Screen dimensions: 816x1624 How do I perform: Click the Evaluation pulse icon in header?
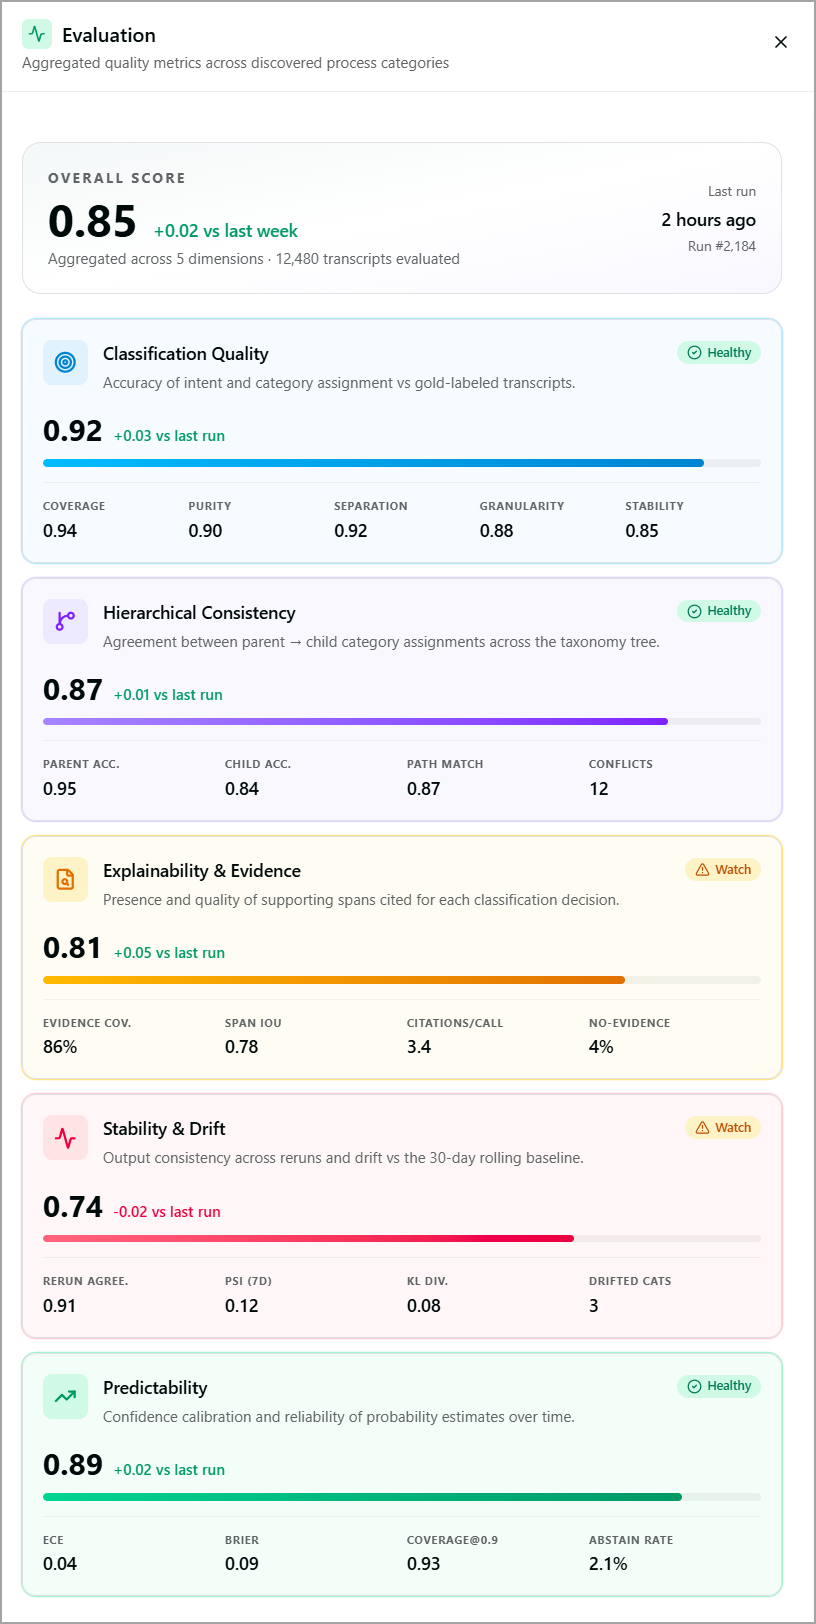tap(37, 34)
